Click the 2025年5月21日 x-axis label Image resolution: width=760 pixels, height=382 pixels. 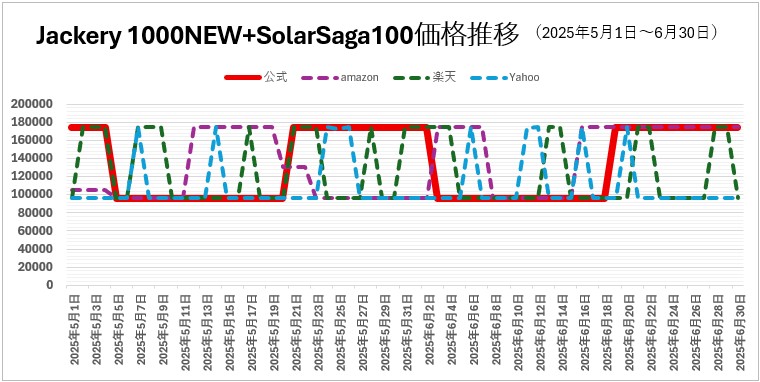click(297, 333)
